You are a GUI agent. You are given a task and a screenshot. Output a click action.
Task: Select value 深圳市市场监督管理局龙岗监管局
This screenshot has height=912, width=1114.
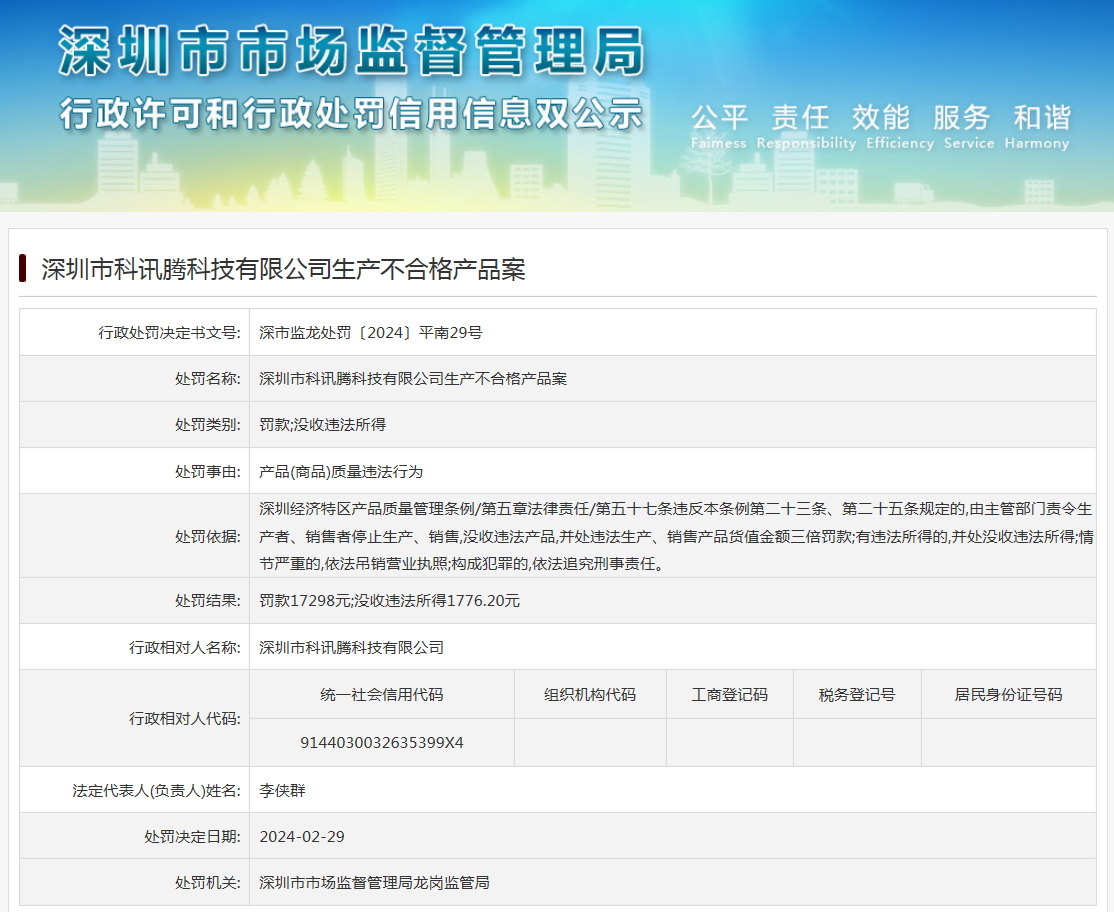pyautogui.click(x=374, y=883)
